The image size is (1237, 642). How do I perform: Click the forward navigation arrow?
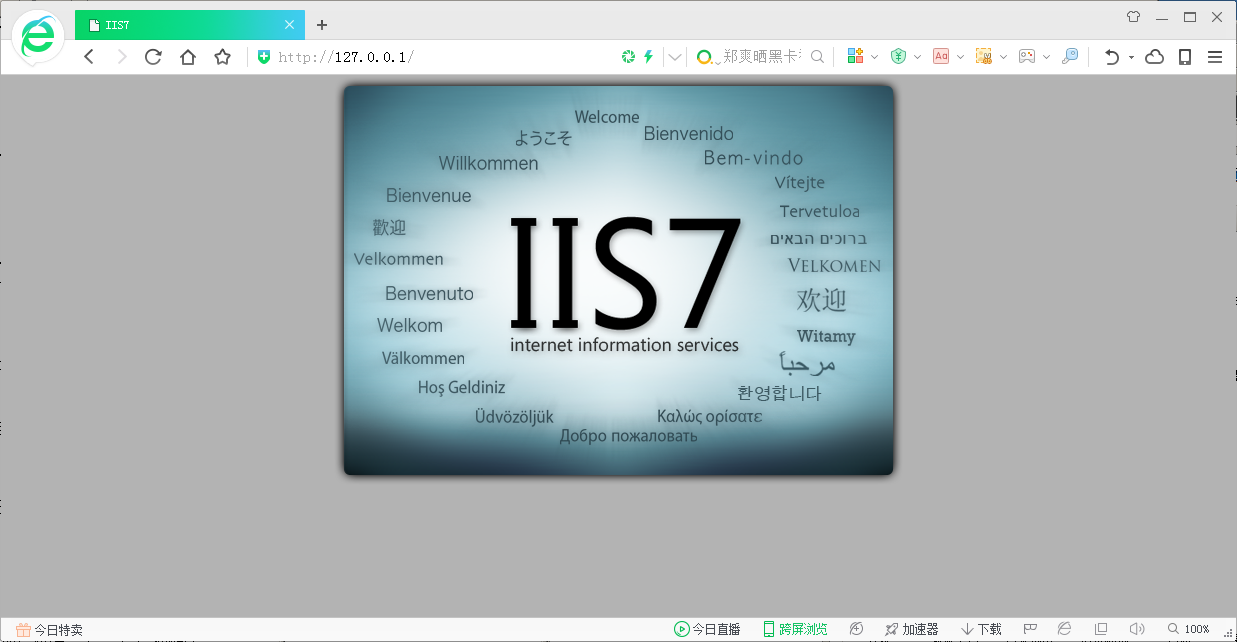(x=122, y=57)
